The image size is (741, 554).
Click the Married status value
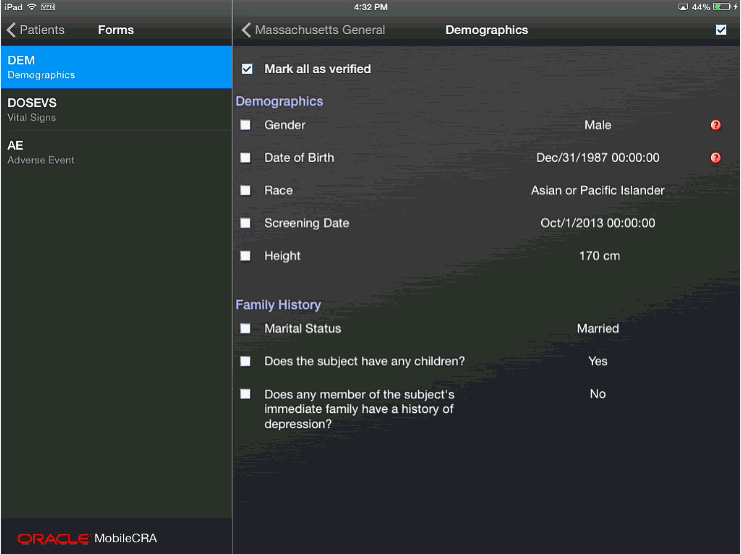(x=597, y=328)
